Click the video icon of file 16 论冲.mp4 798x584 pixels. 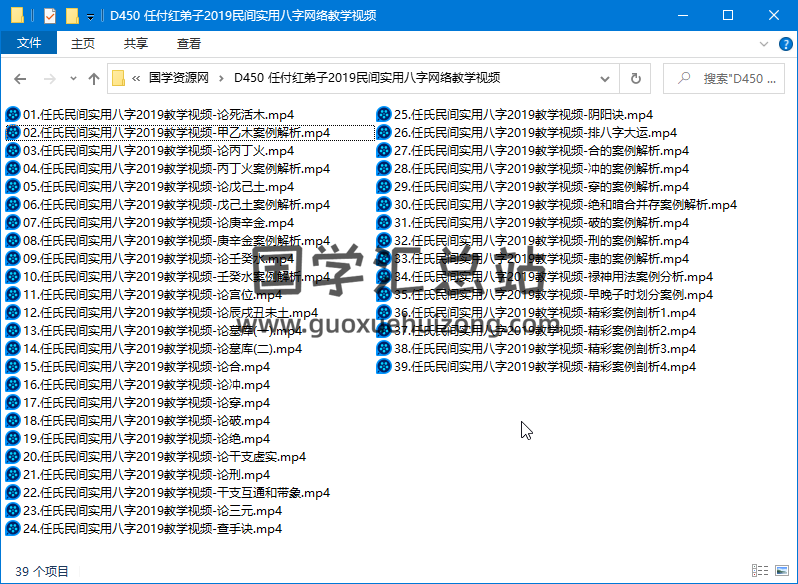[x=13, y=385]
